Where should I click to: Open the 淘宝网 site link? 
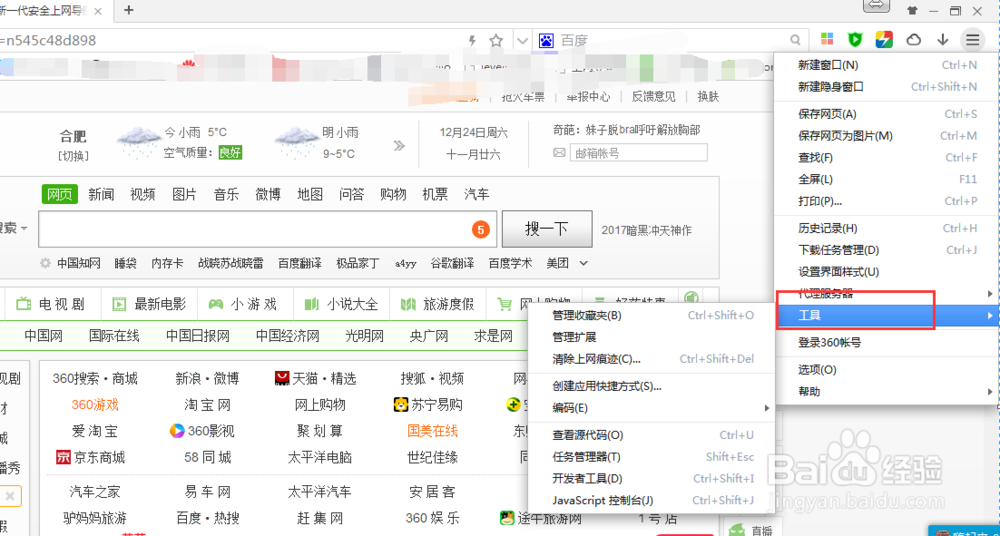pos(207,405)
